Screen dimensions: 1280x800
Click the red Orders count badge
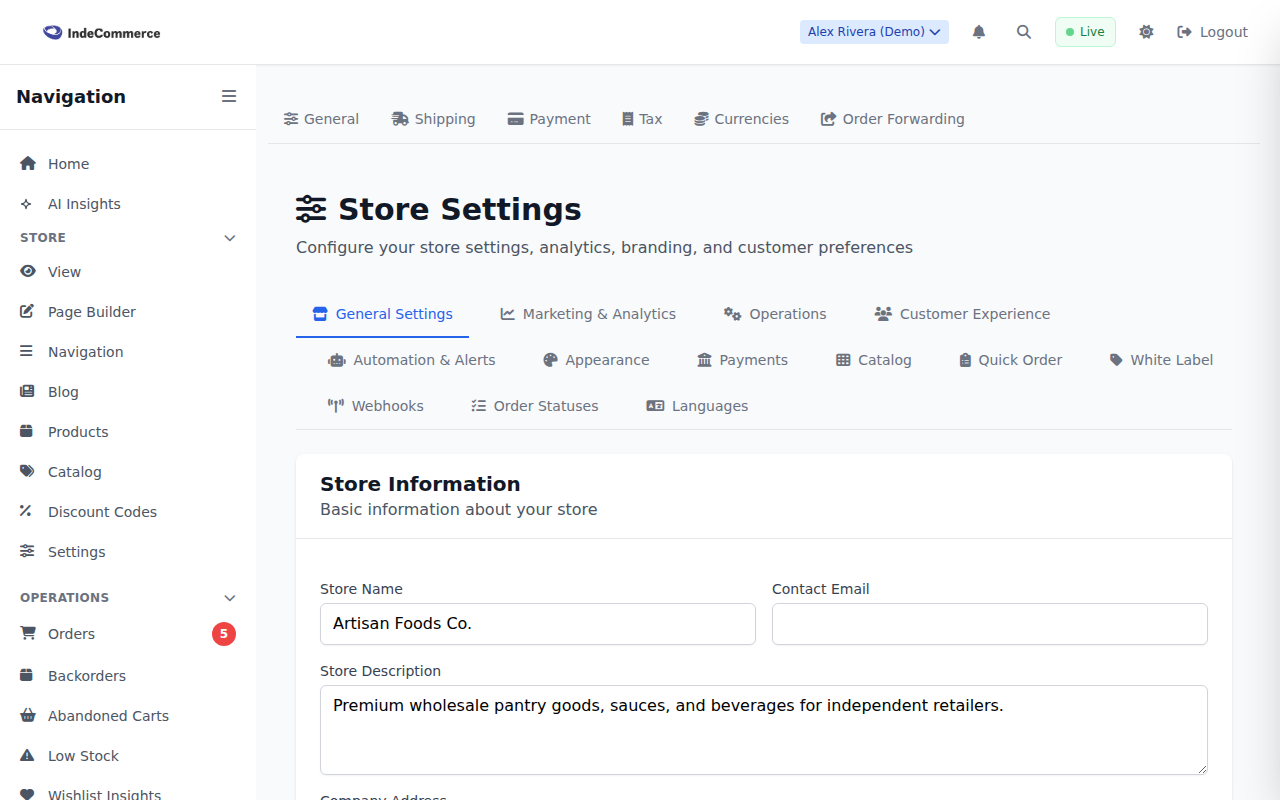224,634
